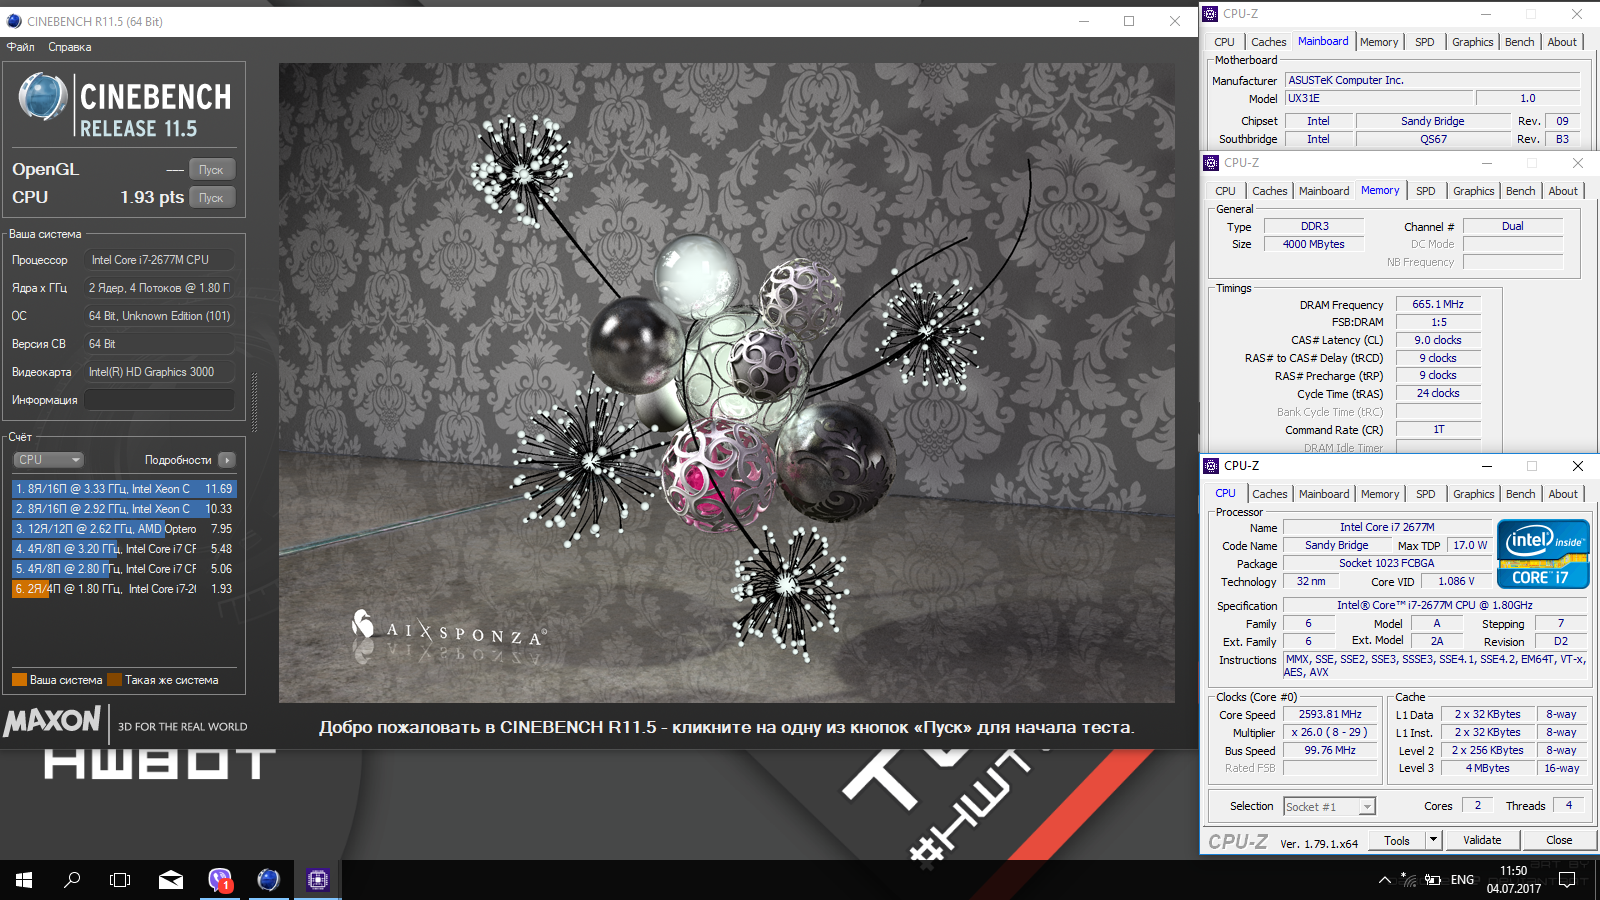Open the CPU ranking dropdown
The height and width of the screenshot is (900, 1600).
pyautogui.click(x=49, y=460)
